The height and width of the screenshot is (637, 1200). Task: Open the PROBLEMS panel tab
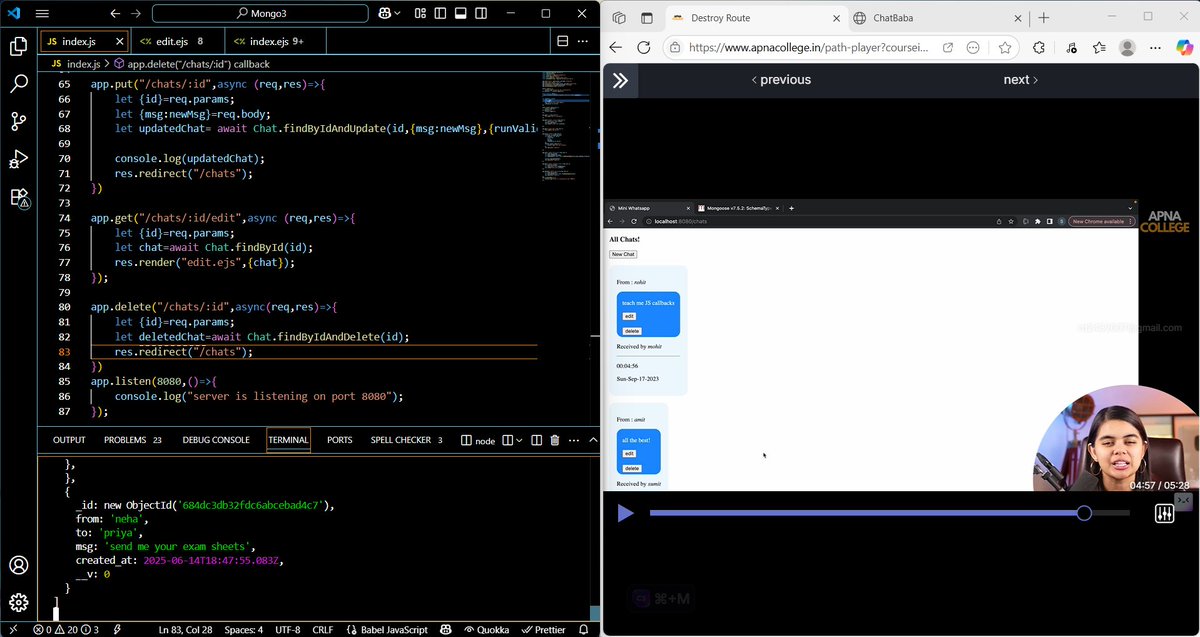133,440
